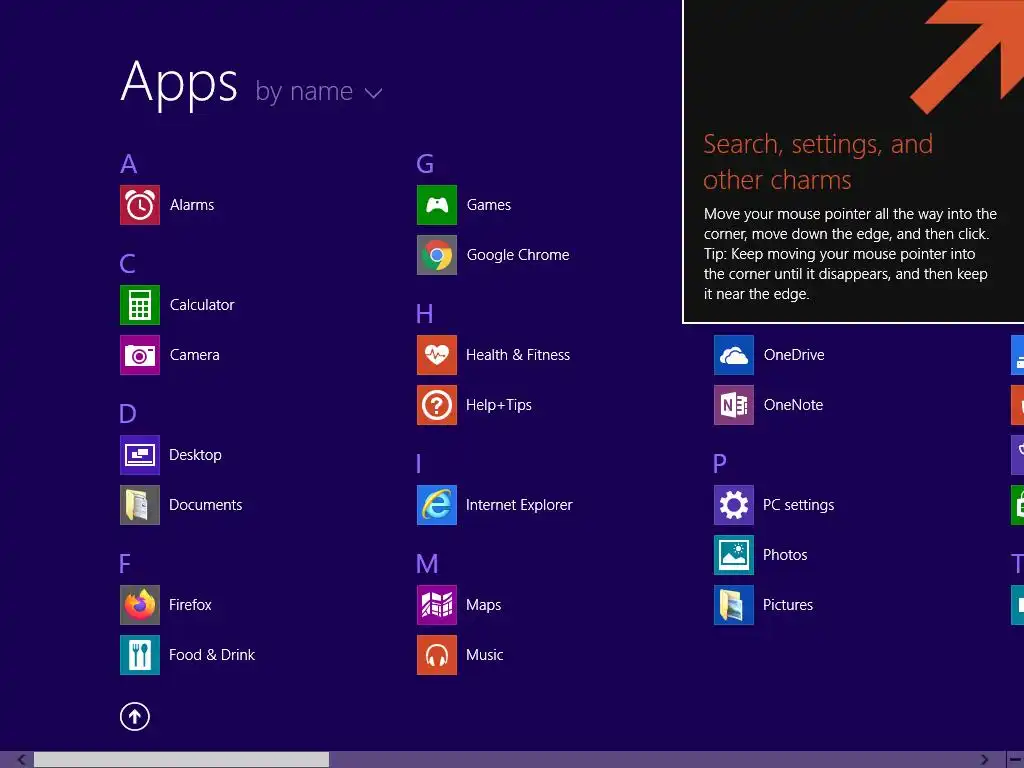Open the Photos app icon
The height and width of the screenshot is (768, 1024).
[734, 555]
